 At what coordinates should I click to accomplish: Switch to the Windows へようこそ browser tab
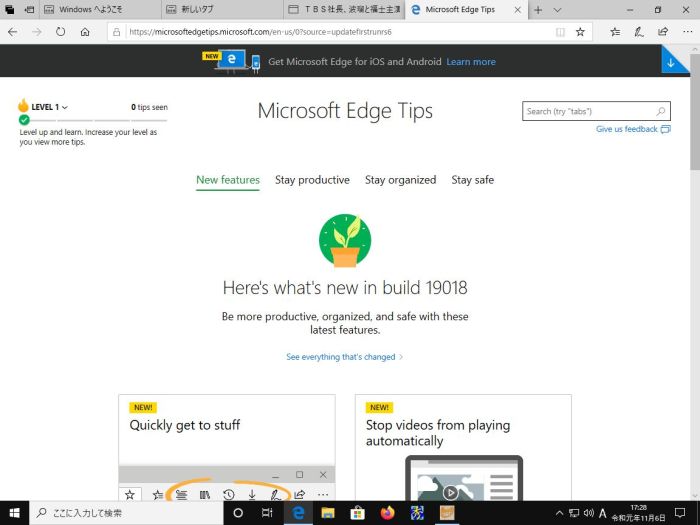point(96,10)
